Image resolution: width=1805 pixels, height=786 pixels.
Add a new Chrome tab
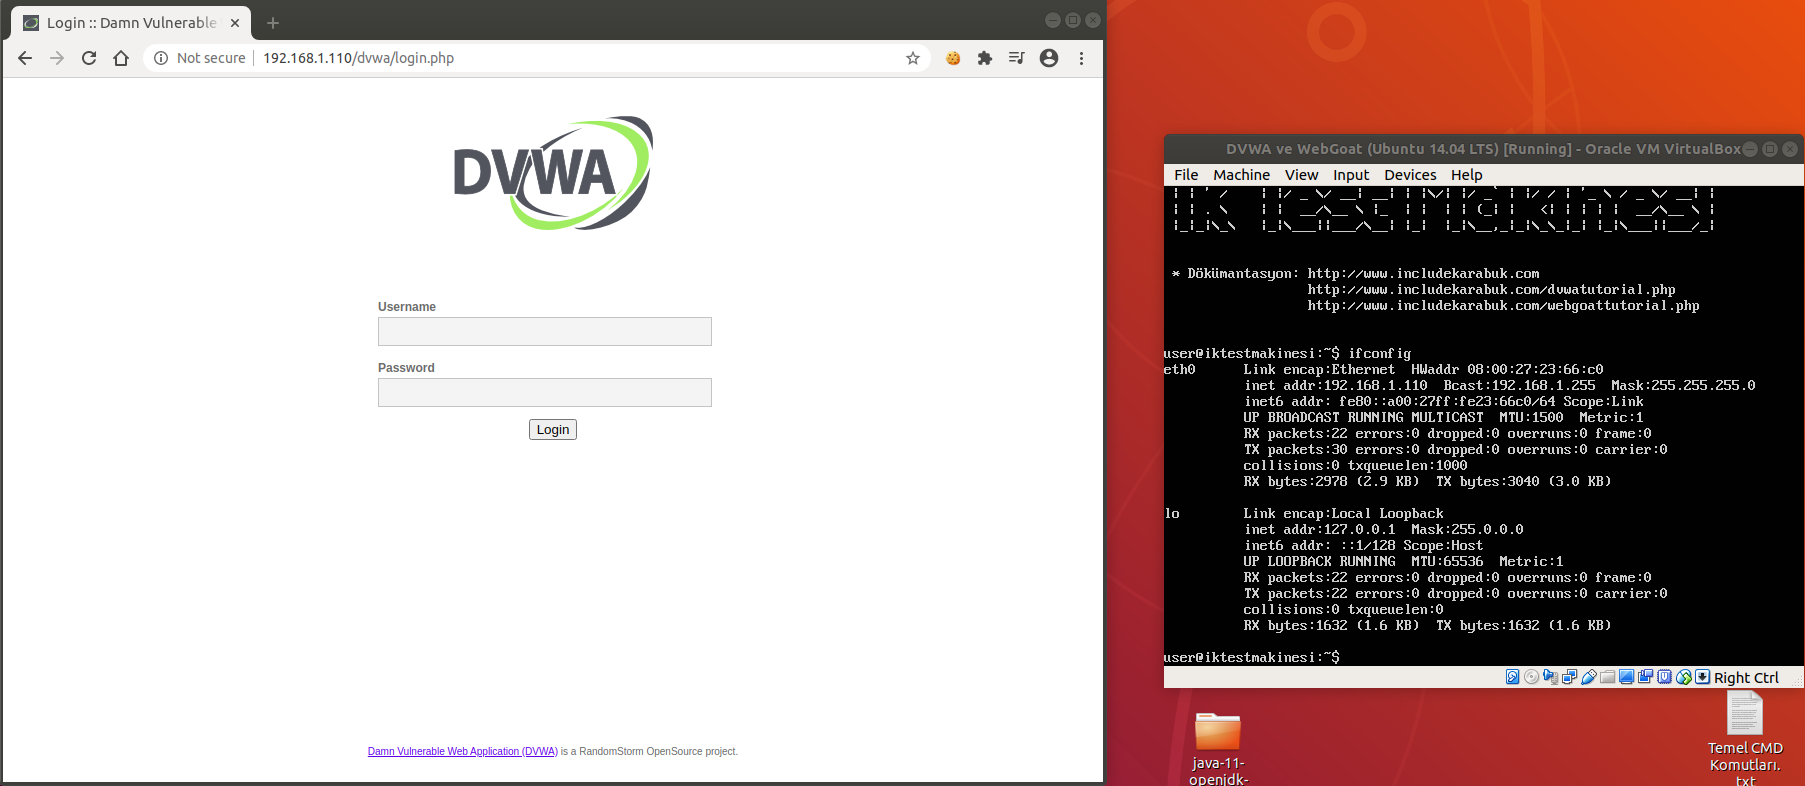273,22
